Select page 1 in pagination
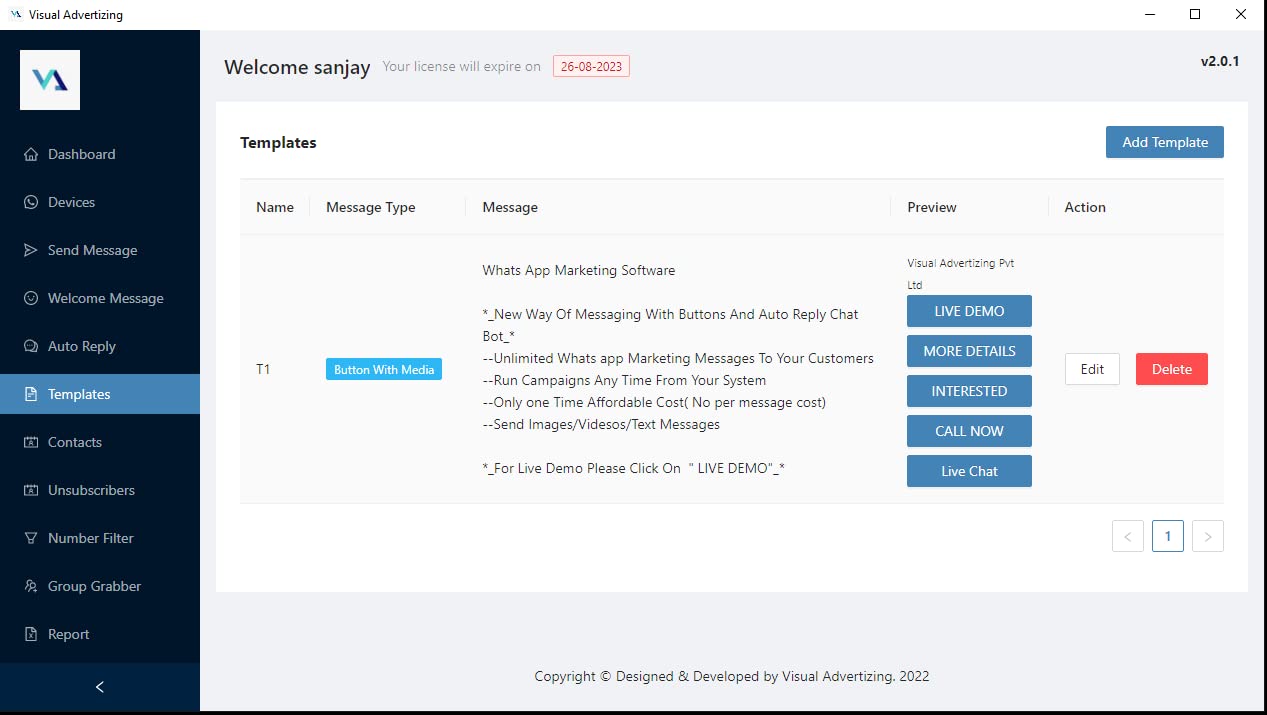This screenshot has height=715, width=1267. point(1167,536)
